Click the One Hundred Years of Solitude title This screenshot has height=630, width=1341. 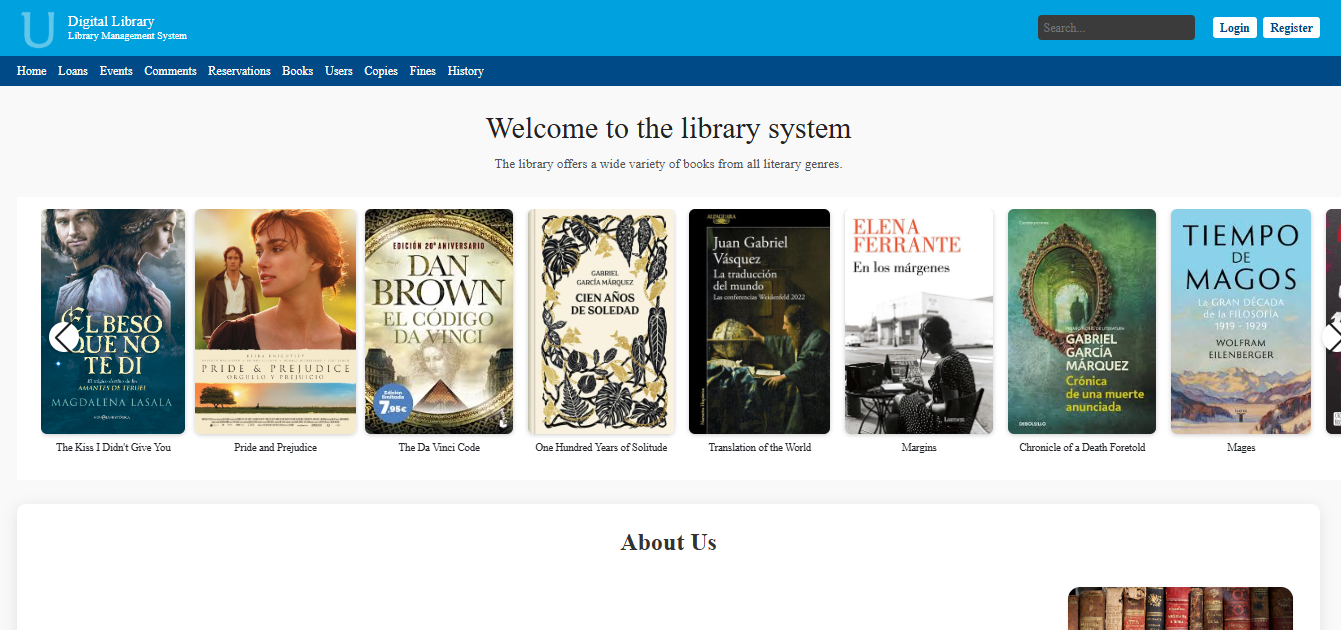point(601,447)
